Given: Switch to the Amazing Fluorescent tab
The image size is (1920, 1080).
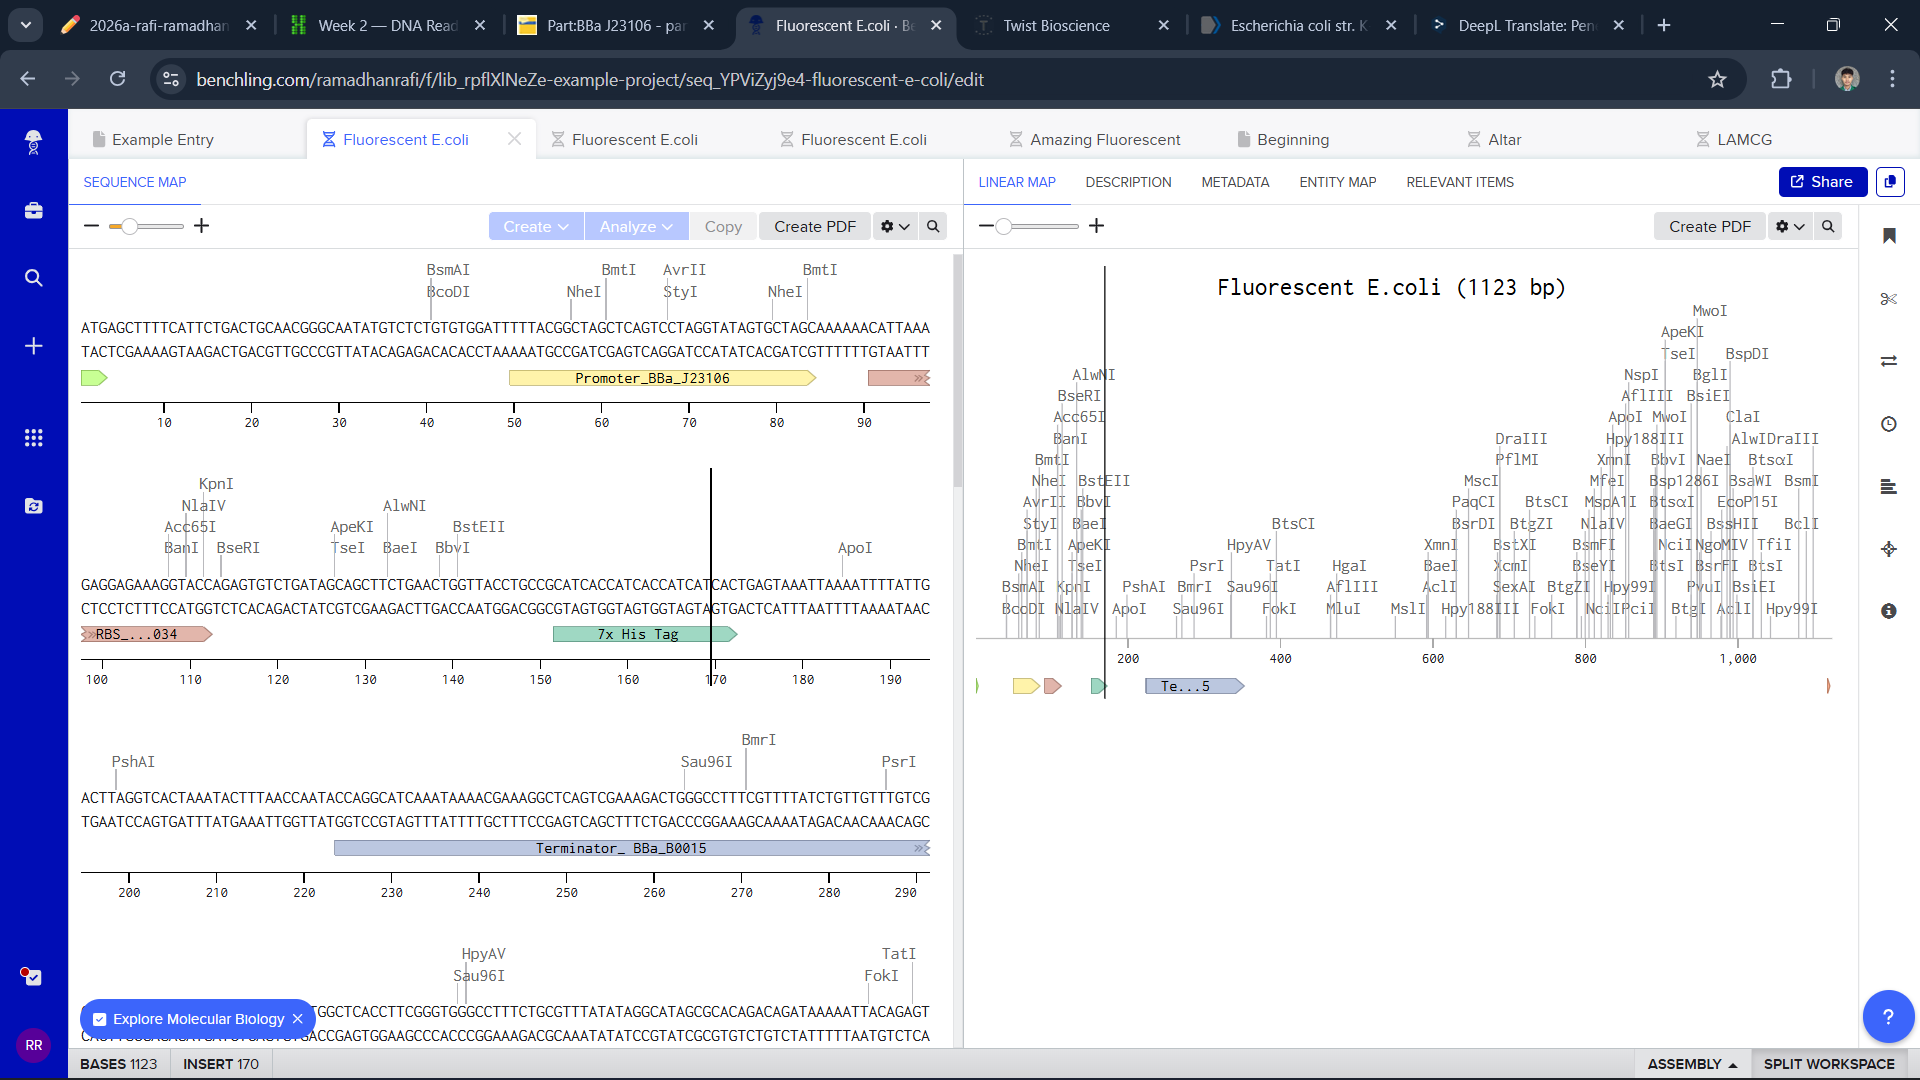Looking at the screenshot, I should [1104, 140].
